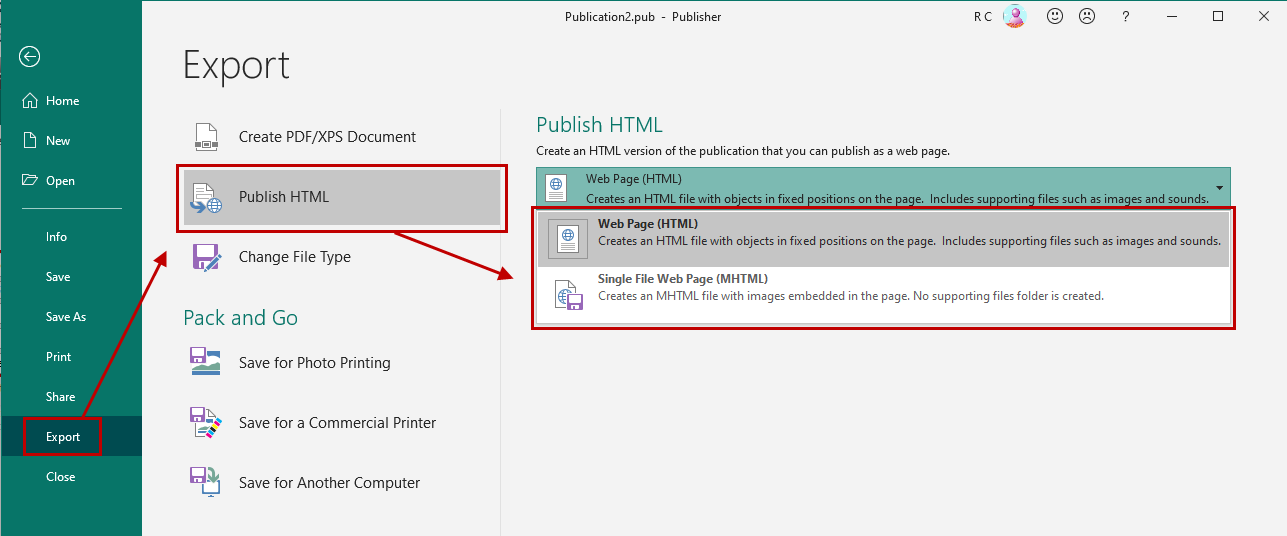This screenshot has height=536, width=1287.
Task: Open the Share page in sidebar
Action: click(61, 397)
